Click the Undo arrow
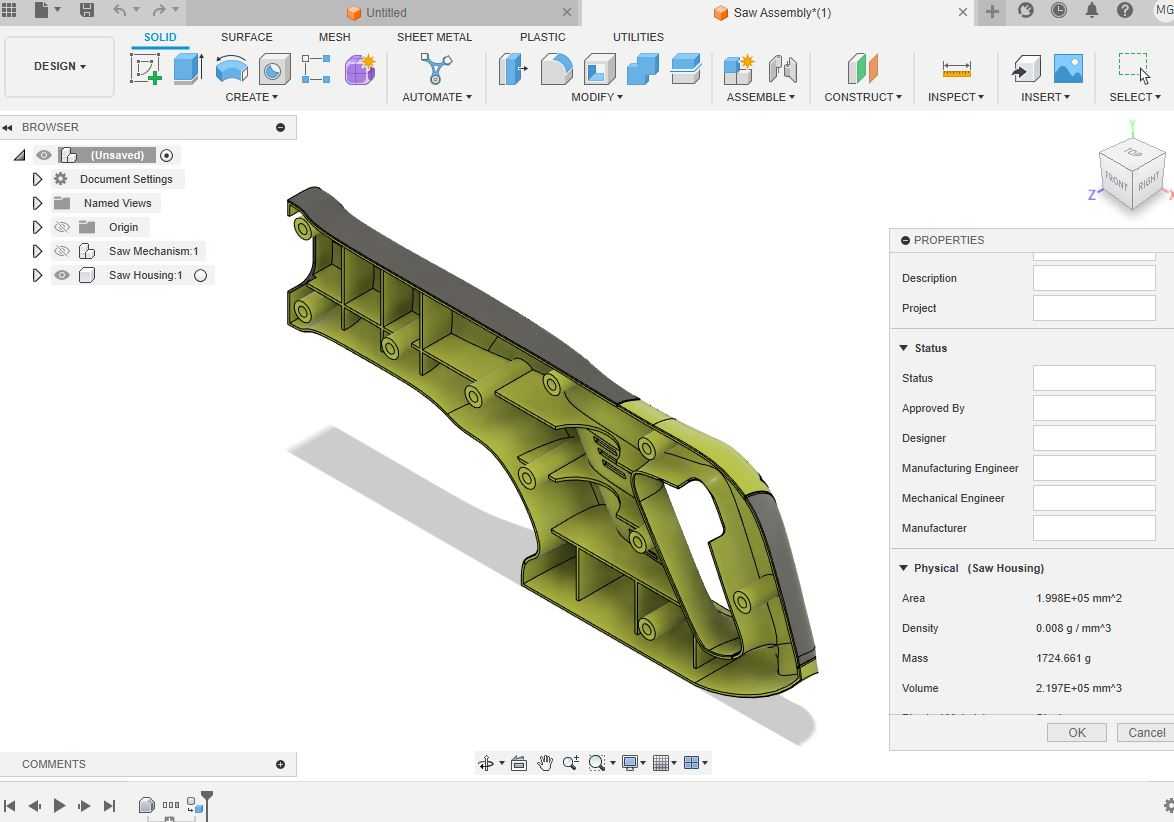Image resolution: width=1174 pixels, height=822 pixels. 120,10
